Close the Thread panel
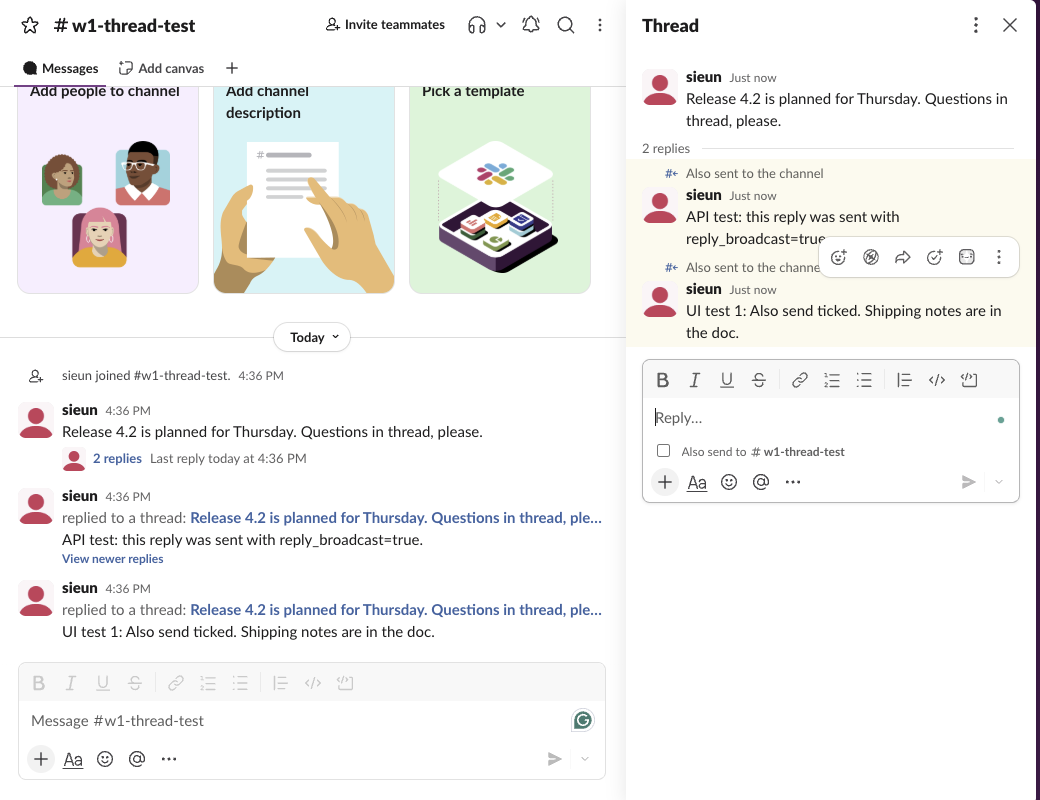The height and width of the screenshot is (800, 1040). tap(1009, 25)
